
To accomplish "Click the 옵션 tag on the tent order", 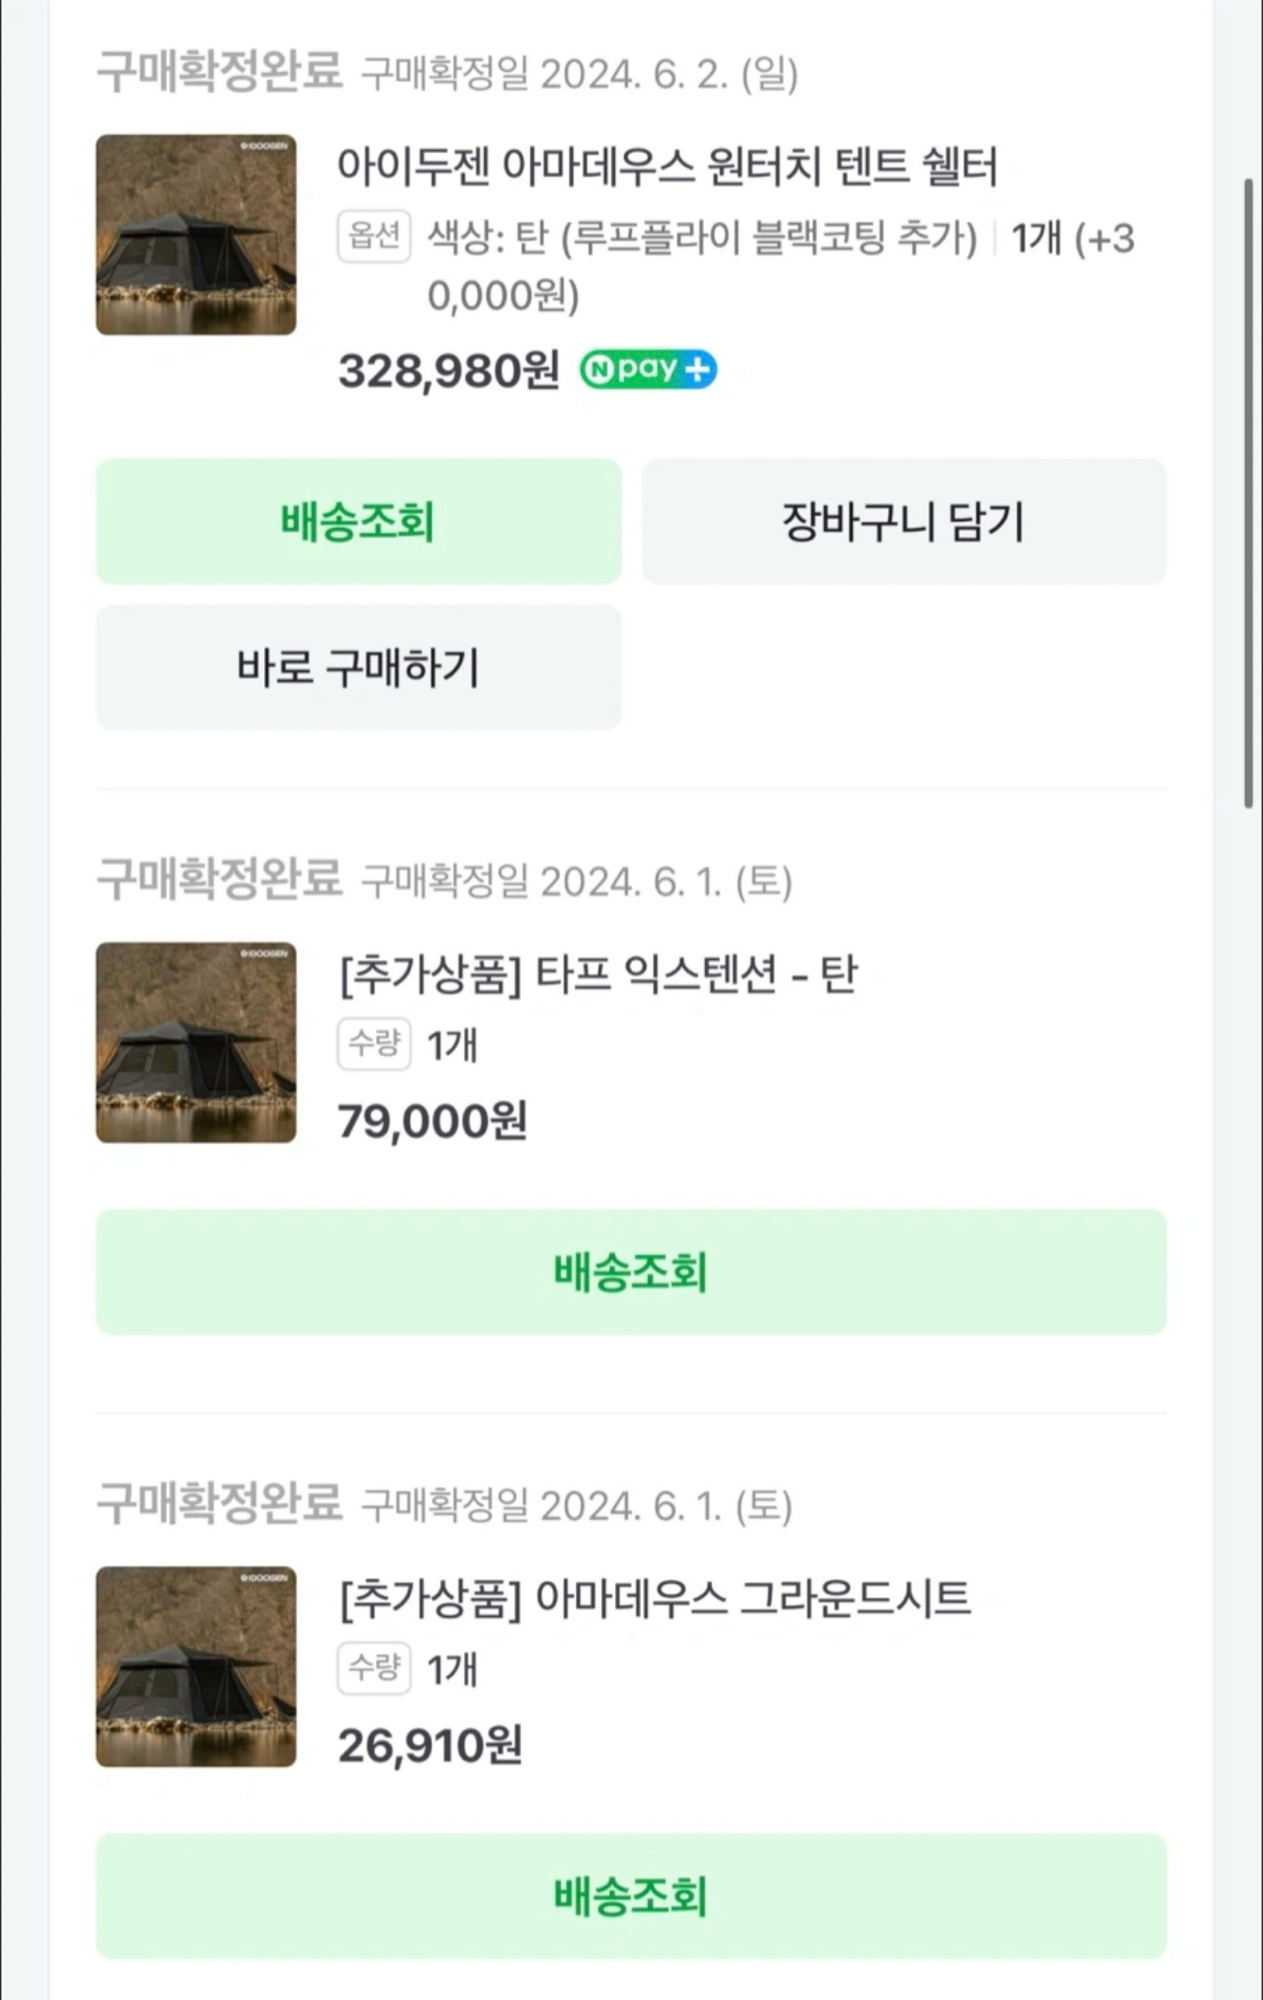I will (374, 236).
